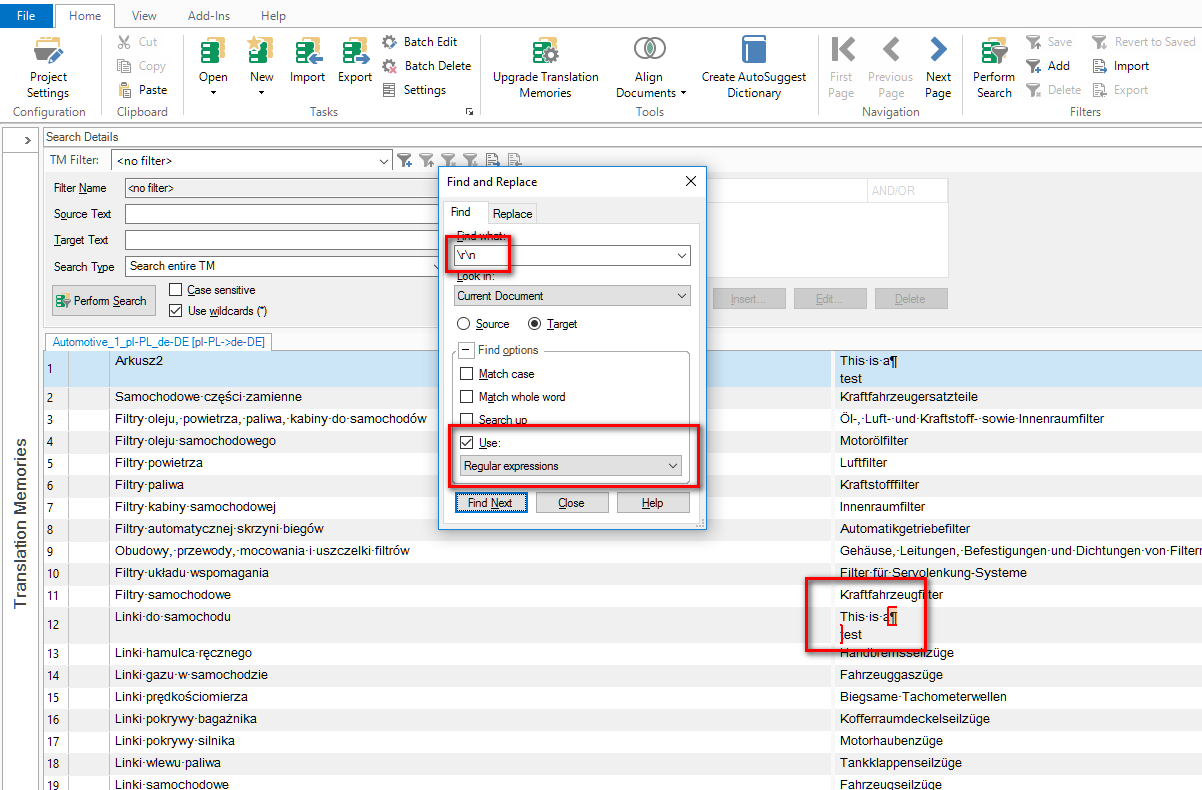Open the File ribbon tab
The height and width of the screenshot is (790, 1202).
coord(27,15)
